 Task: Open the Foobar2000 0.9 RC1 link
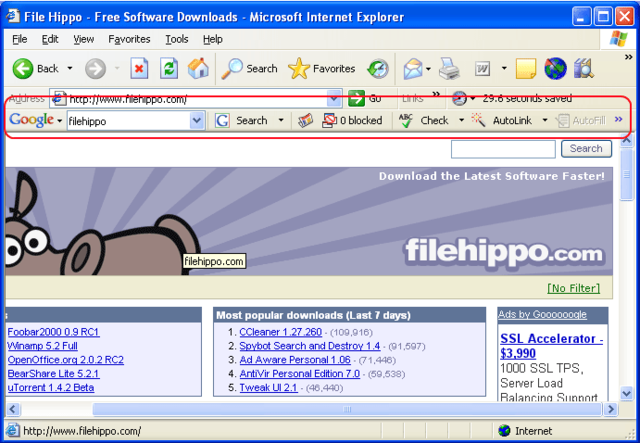pyautogui.click(x=53, y=332)
